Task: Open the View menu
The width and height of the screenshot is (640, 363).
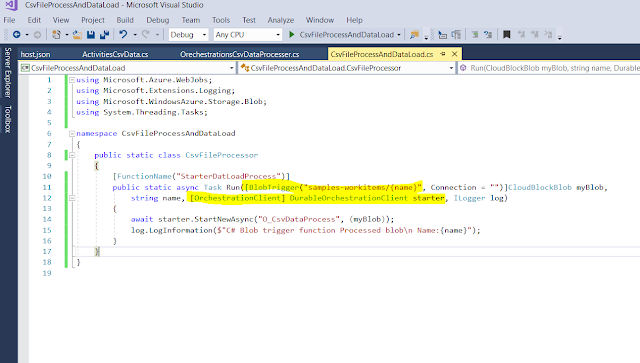Action: coord(61,20)
